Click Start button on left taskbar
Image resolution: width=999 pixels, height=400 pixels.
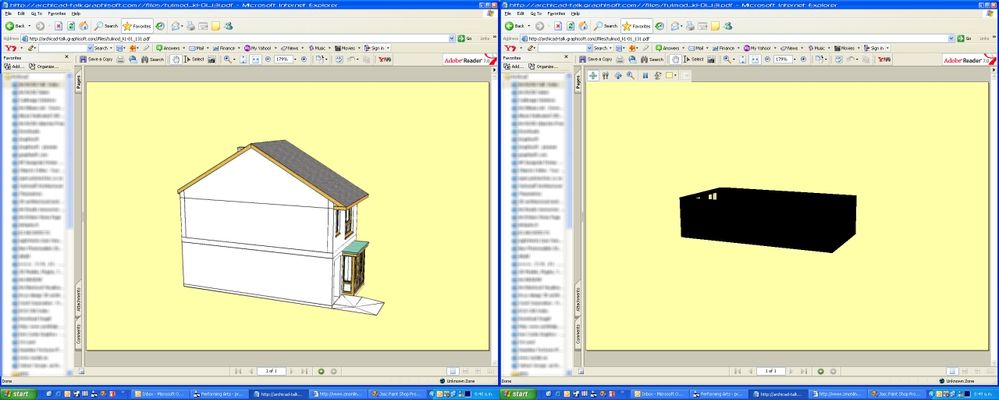(x=18, y=394)
